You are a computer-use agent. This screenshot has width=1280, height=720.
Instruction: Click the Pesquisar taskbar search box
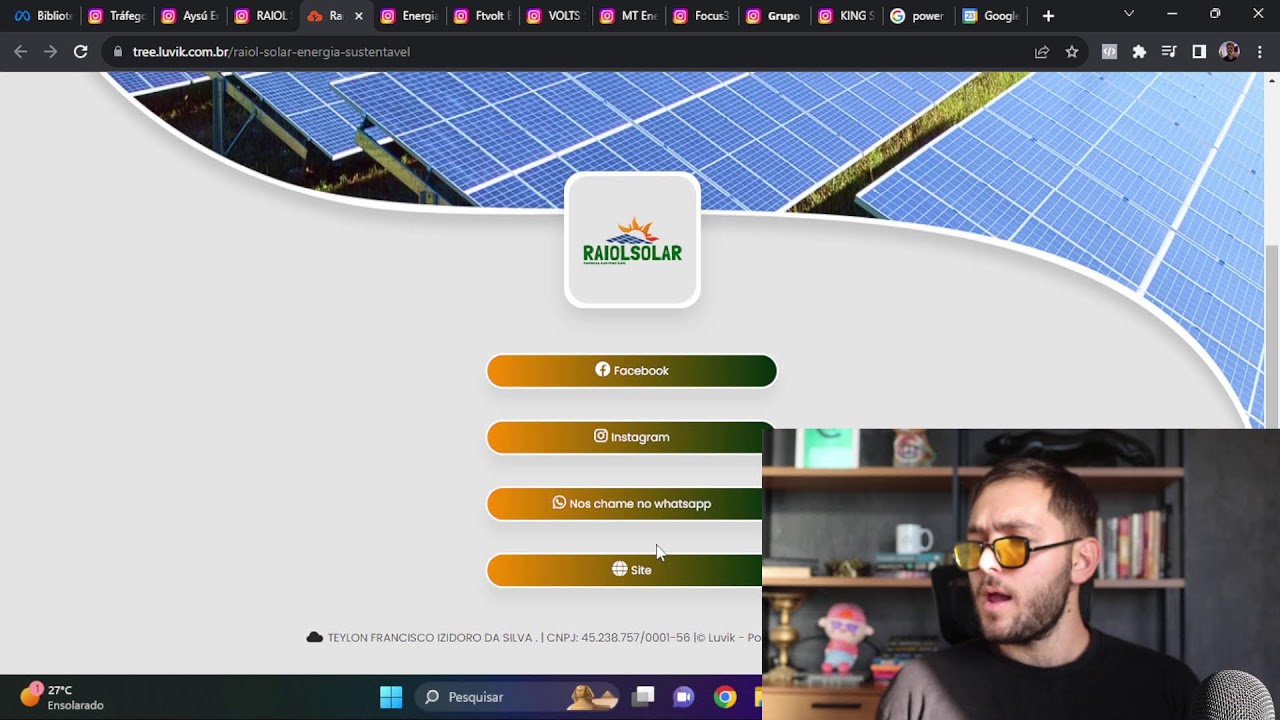tap(518, 697)
